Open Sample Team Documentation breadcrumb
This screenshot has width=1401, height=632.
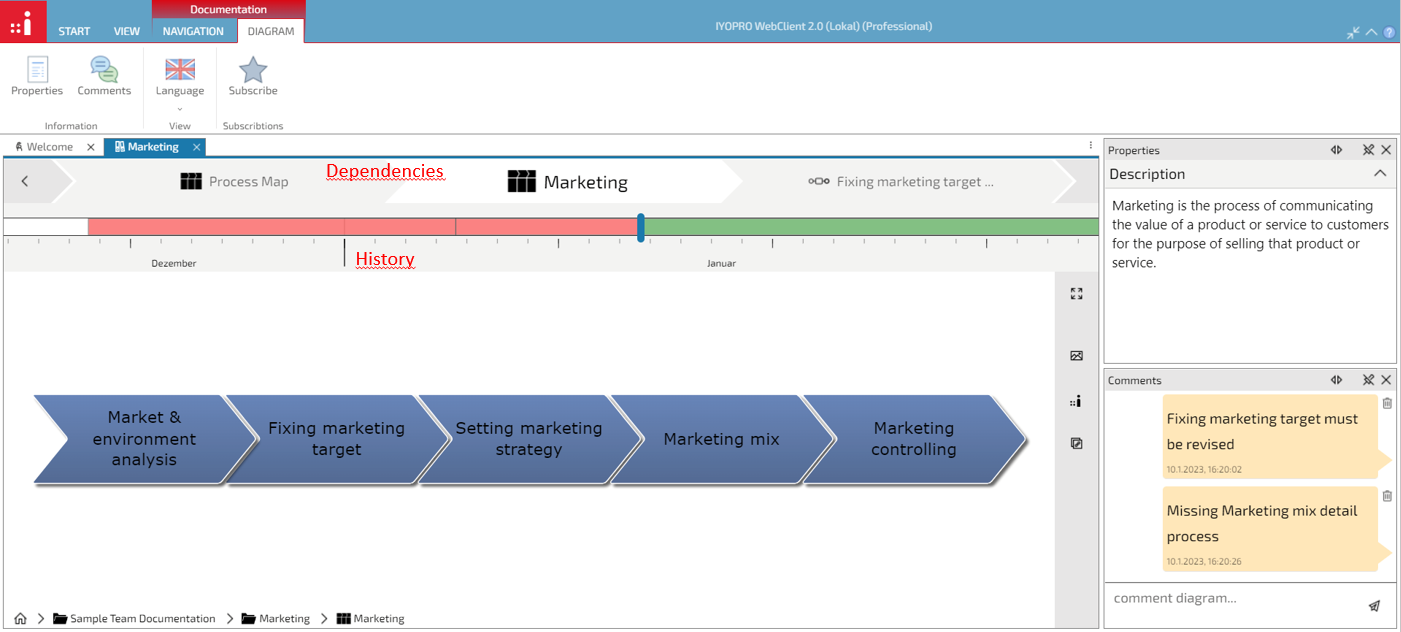[134, 619]
